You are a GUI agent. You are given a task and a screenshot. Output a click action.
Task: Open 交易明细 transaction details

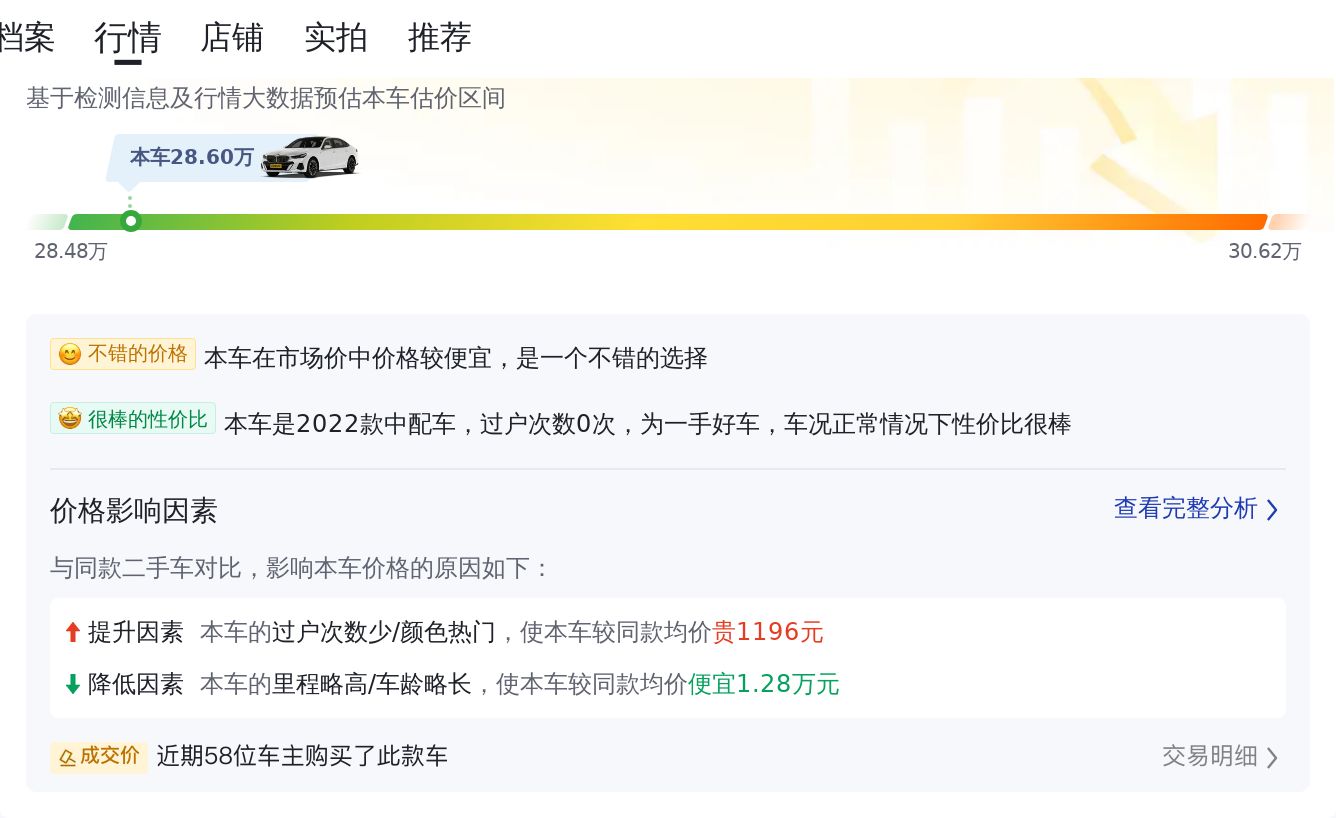coord(1209,756)
